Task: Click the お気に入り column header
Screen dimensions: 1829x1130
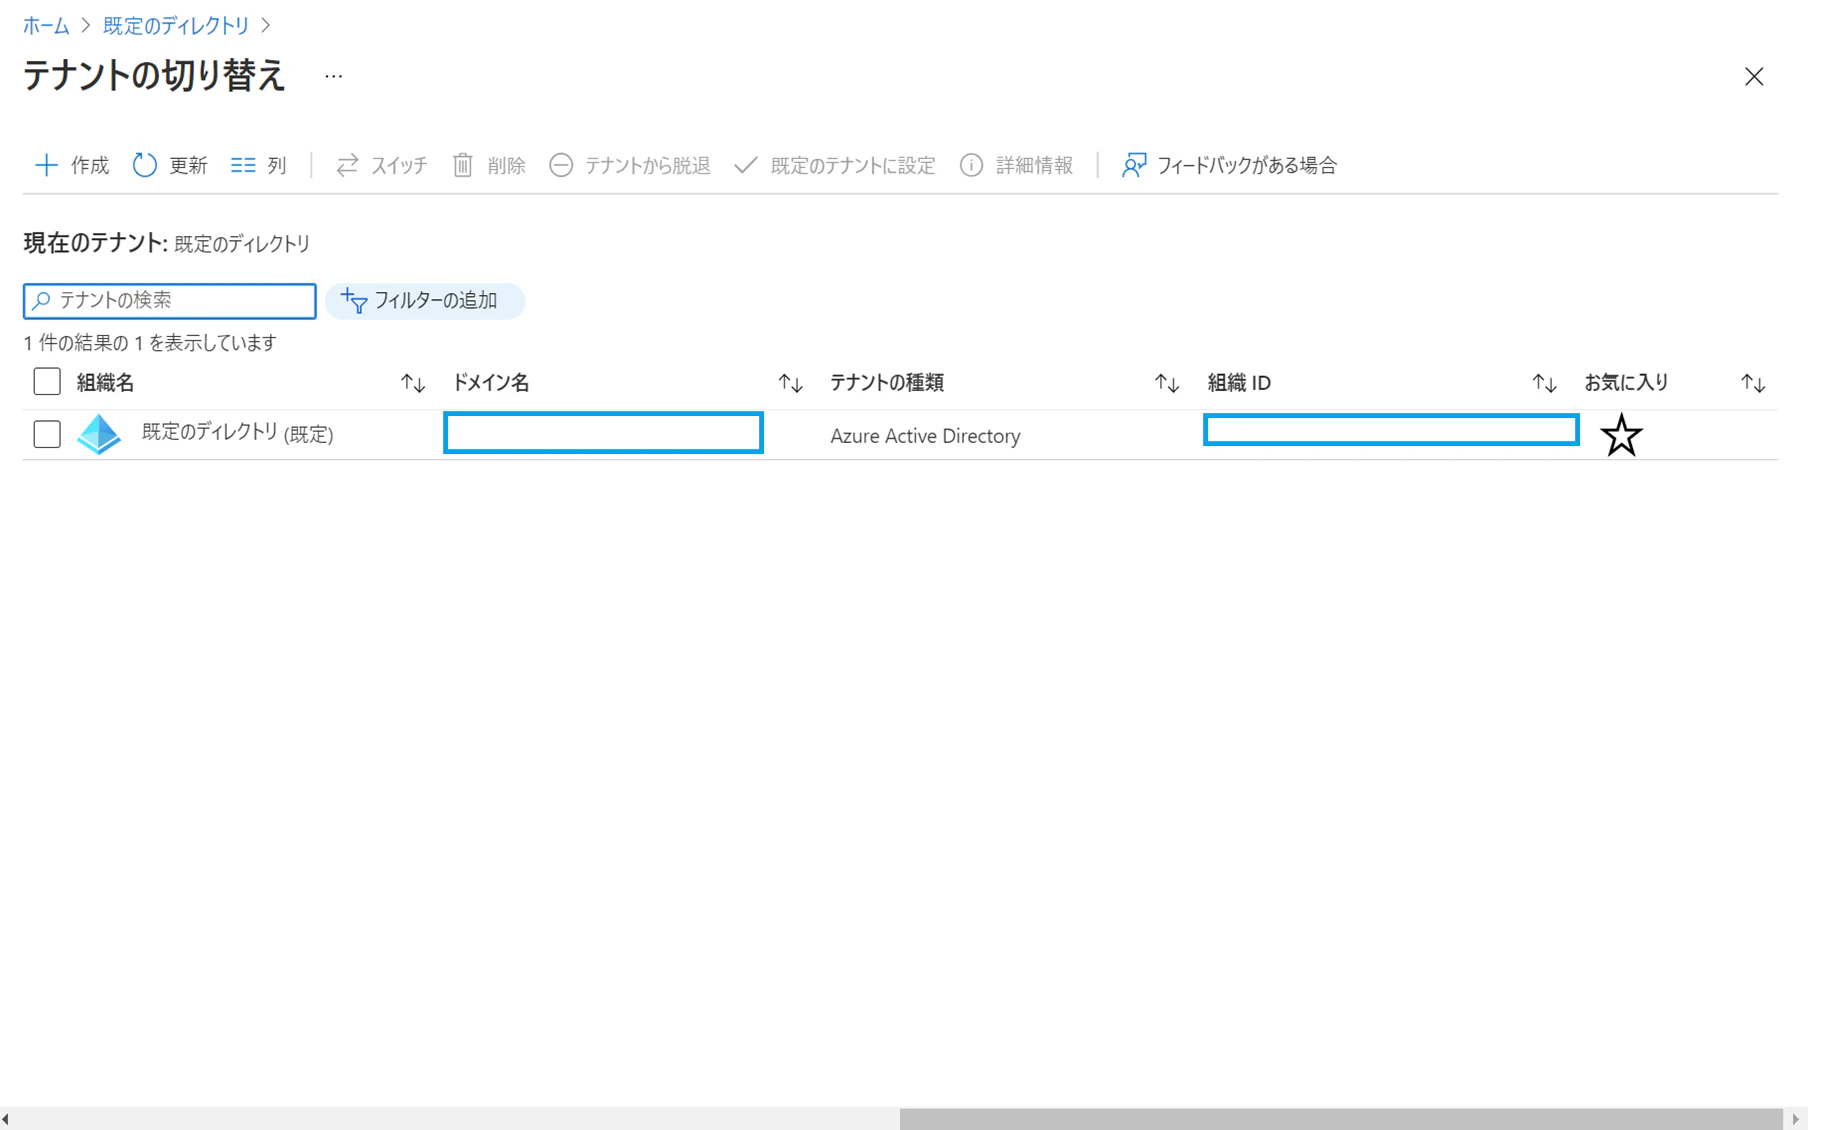Action: pyautogui.click(x=1626, y=383)
